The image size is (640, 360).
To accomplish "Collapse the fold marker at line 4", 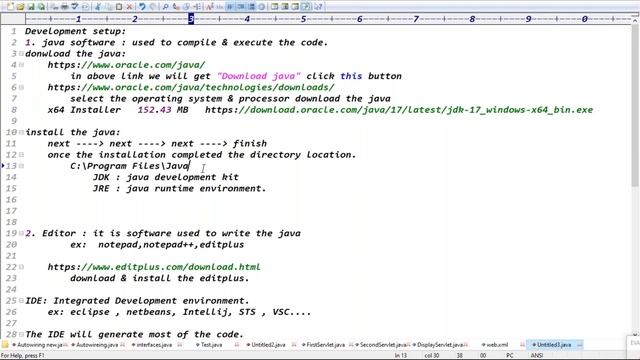I will pyautogui.click(x=21, y=65).
